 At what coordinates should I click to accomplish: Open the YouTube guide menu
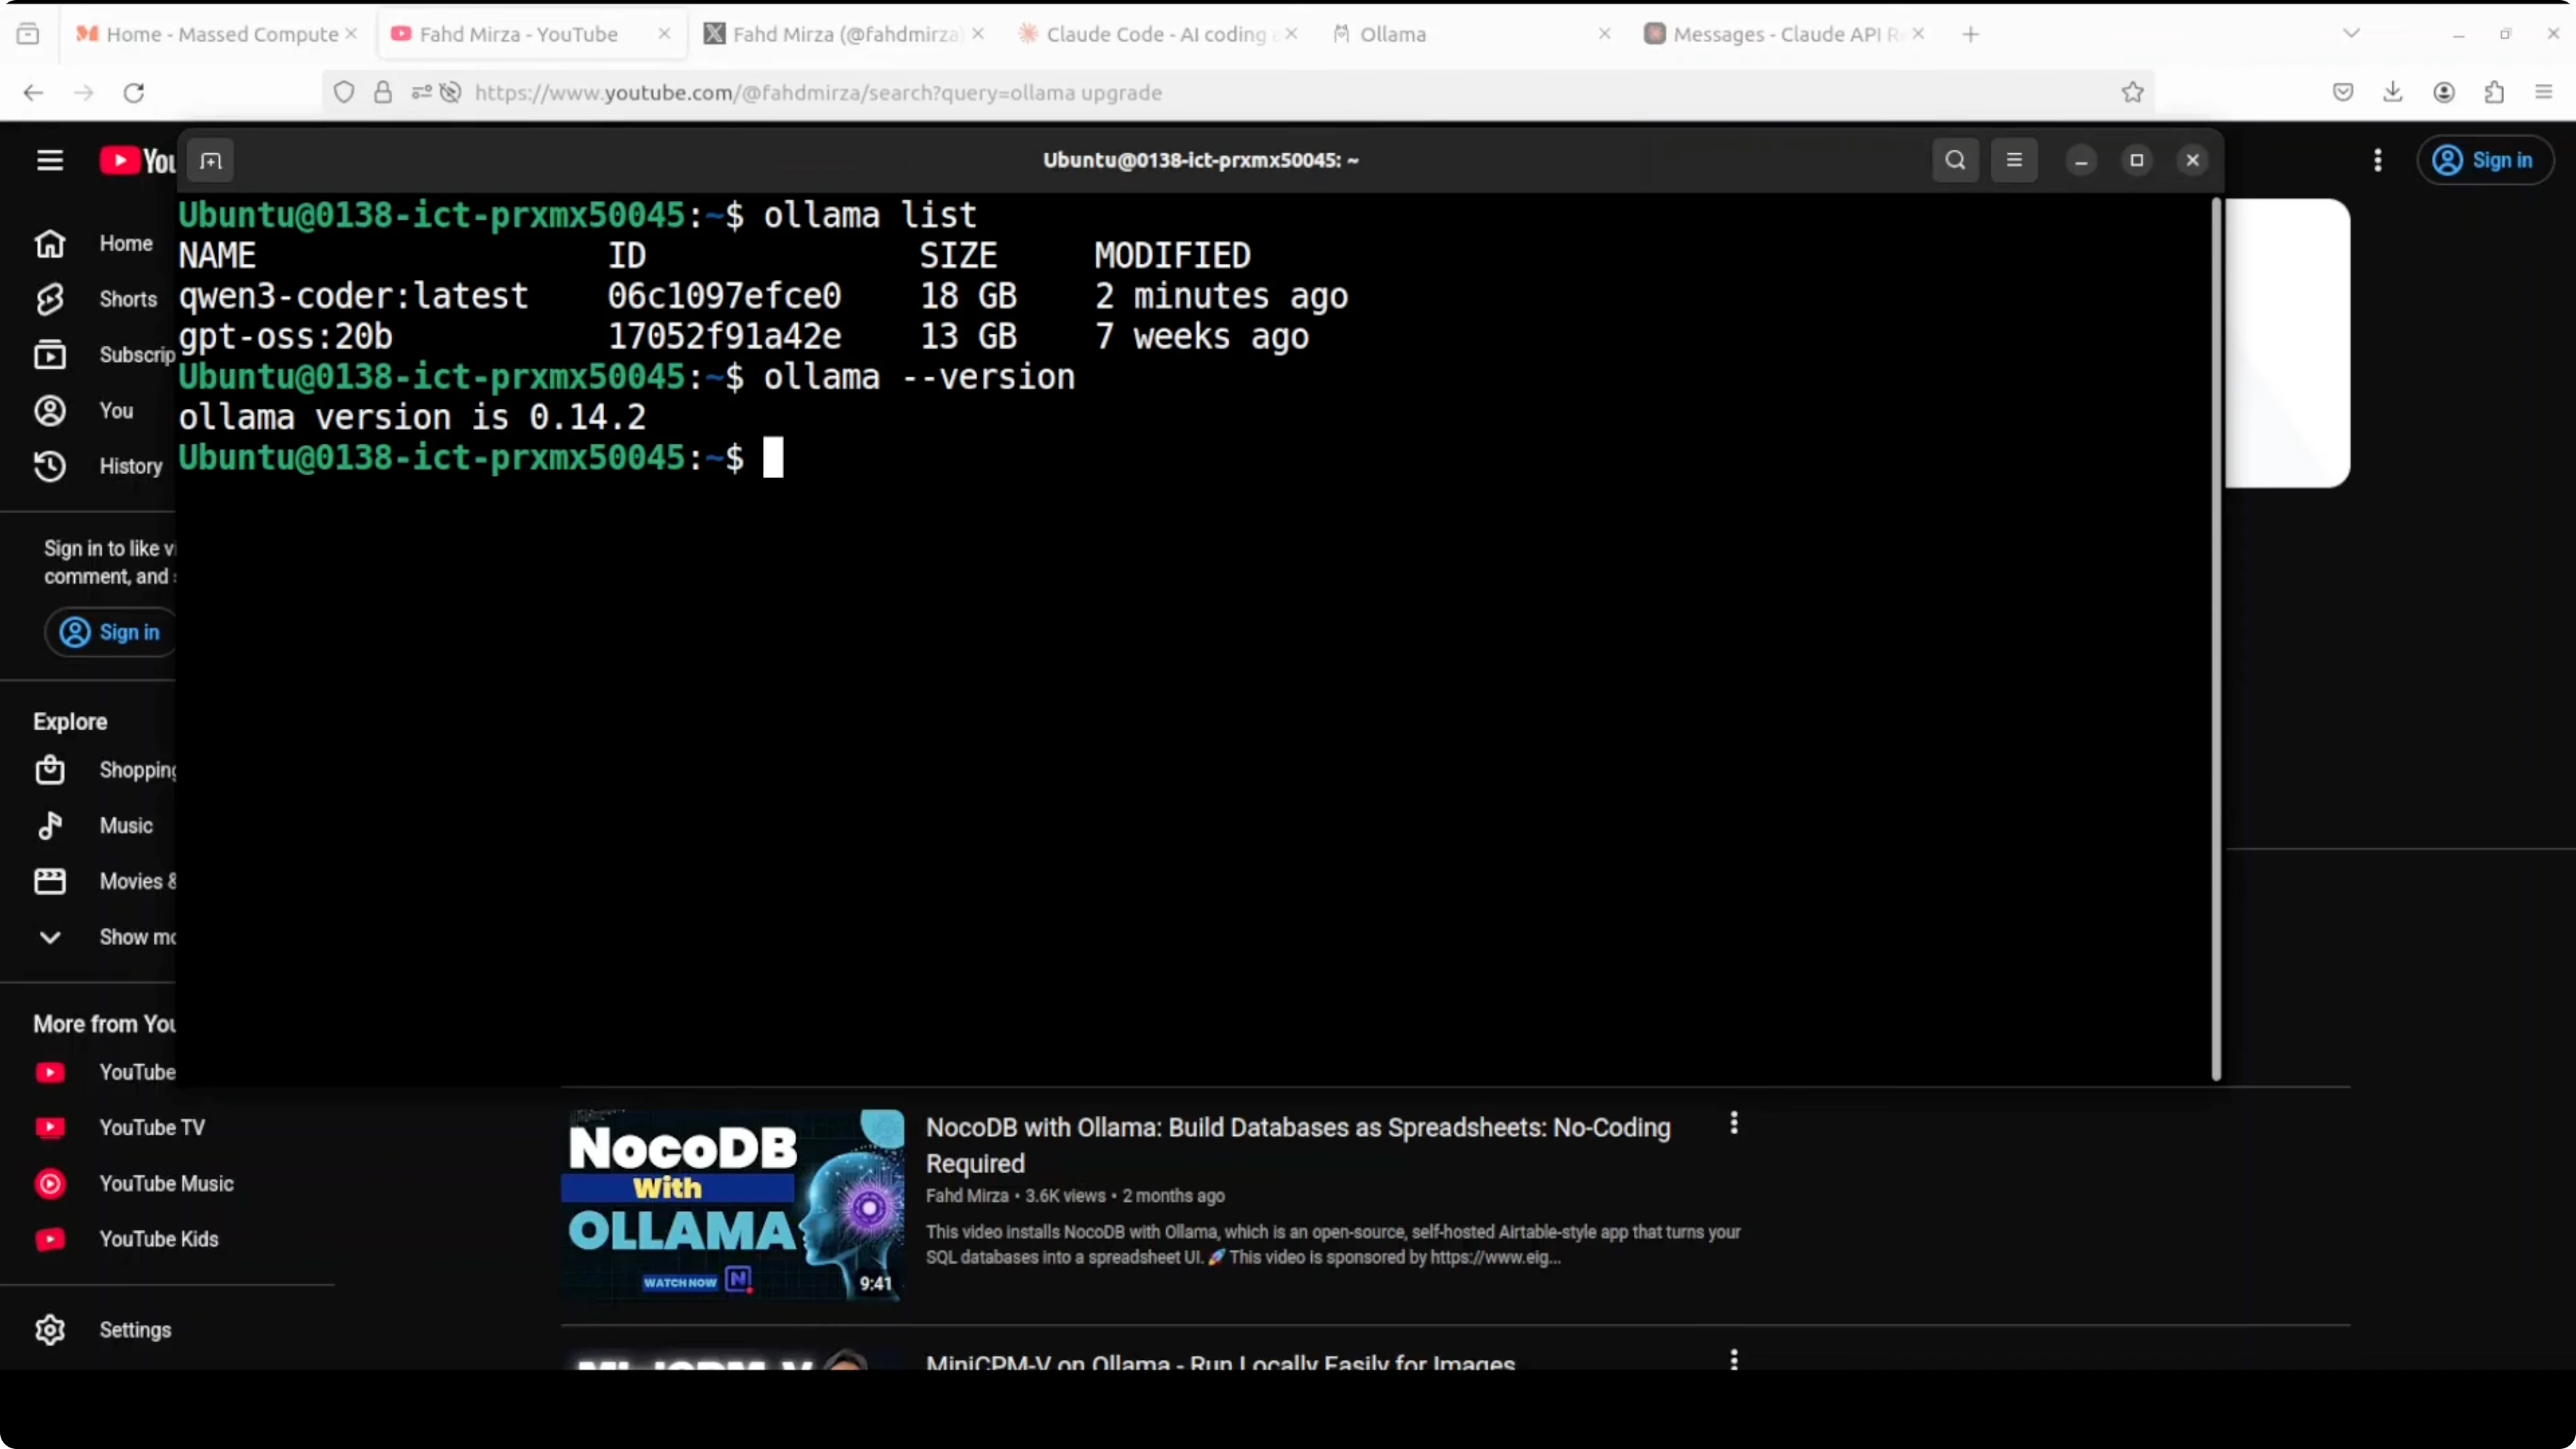point(50,161)
